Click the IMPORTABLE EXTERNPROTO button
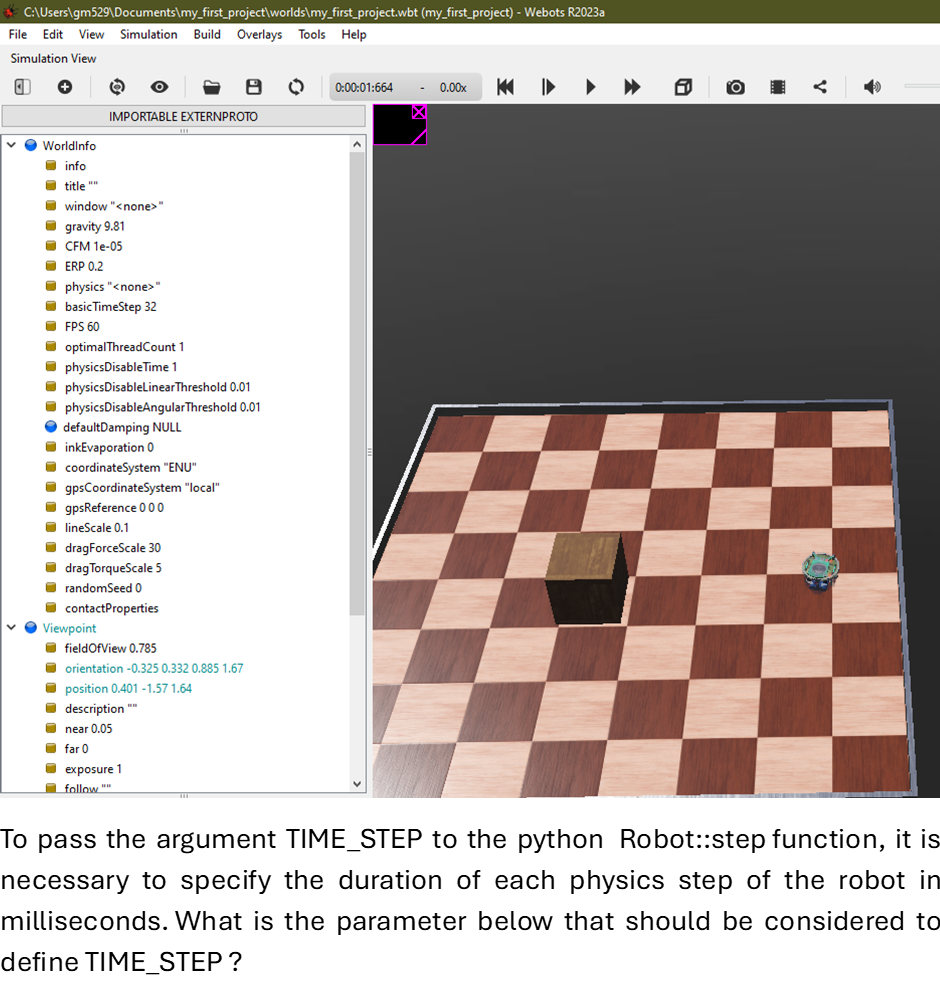The height and width of the screenshot is (1001, 940). click(183, 117)
